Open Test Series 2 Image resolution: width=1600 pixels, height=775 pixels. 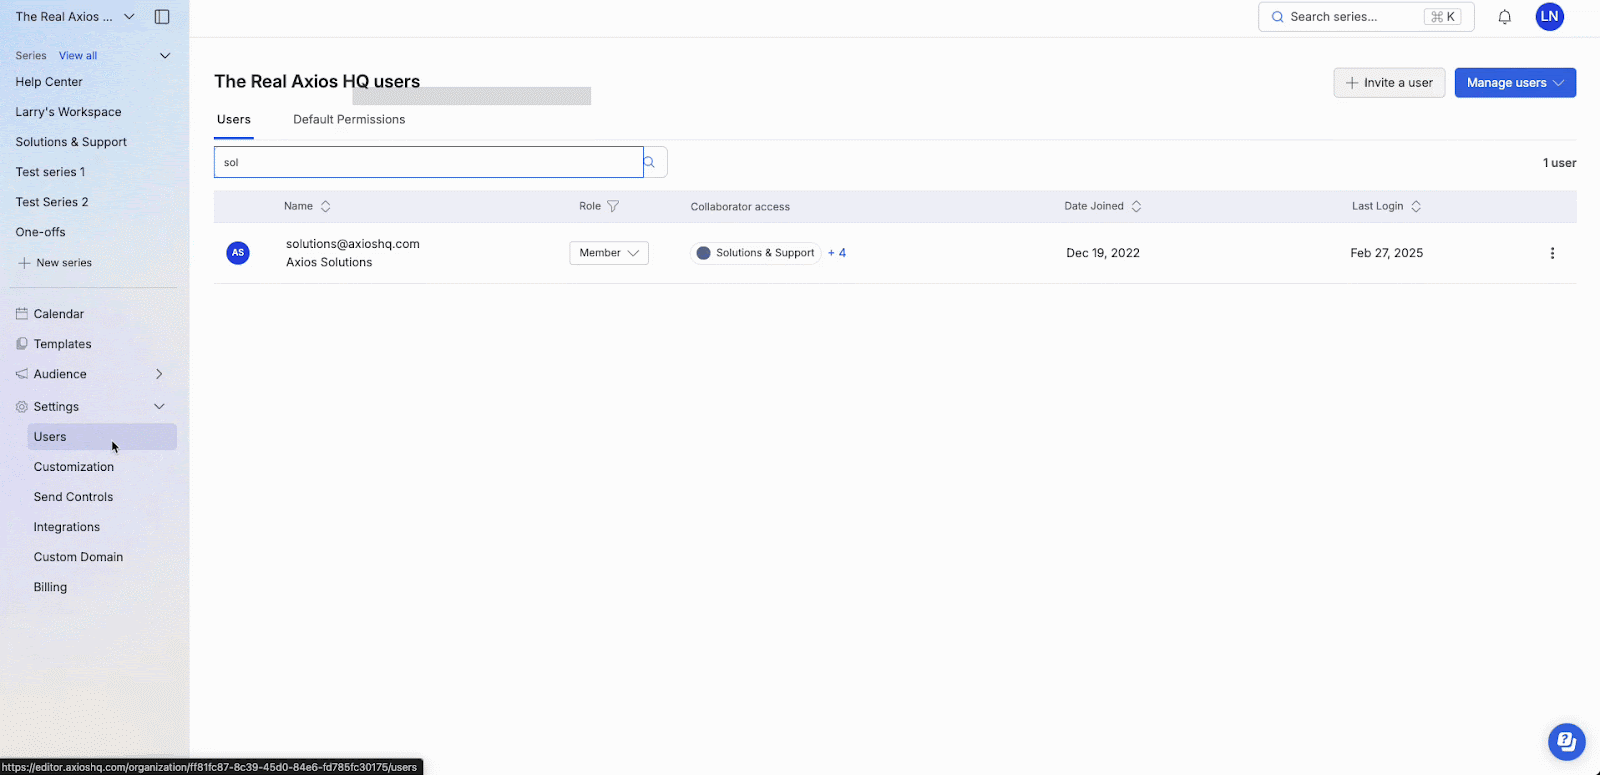pos(52,202)
